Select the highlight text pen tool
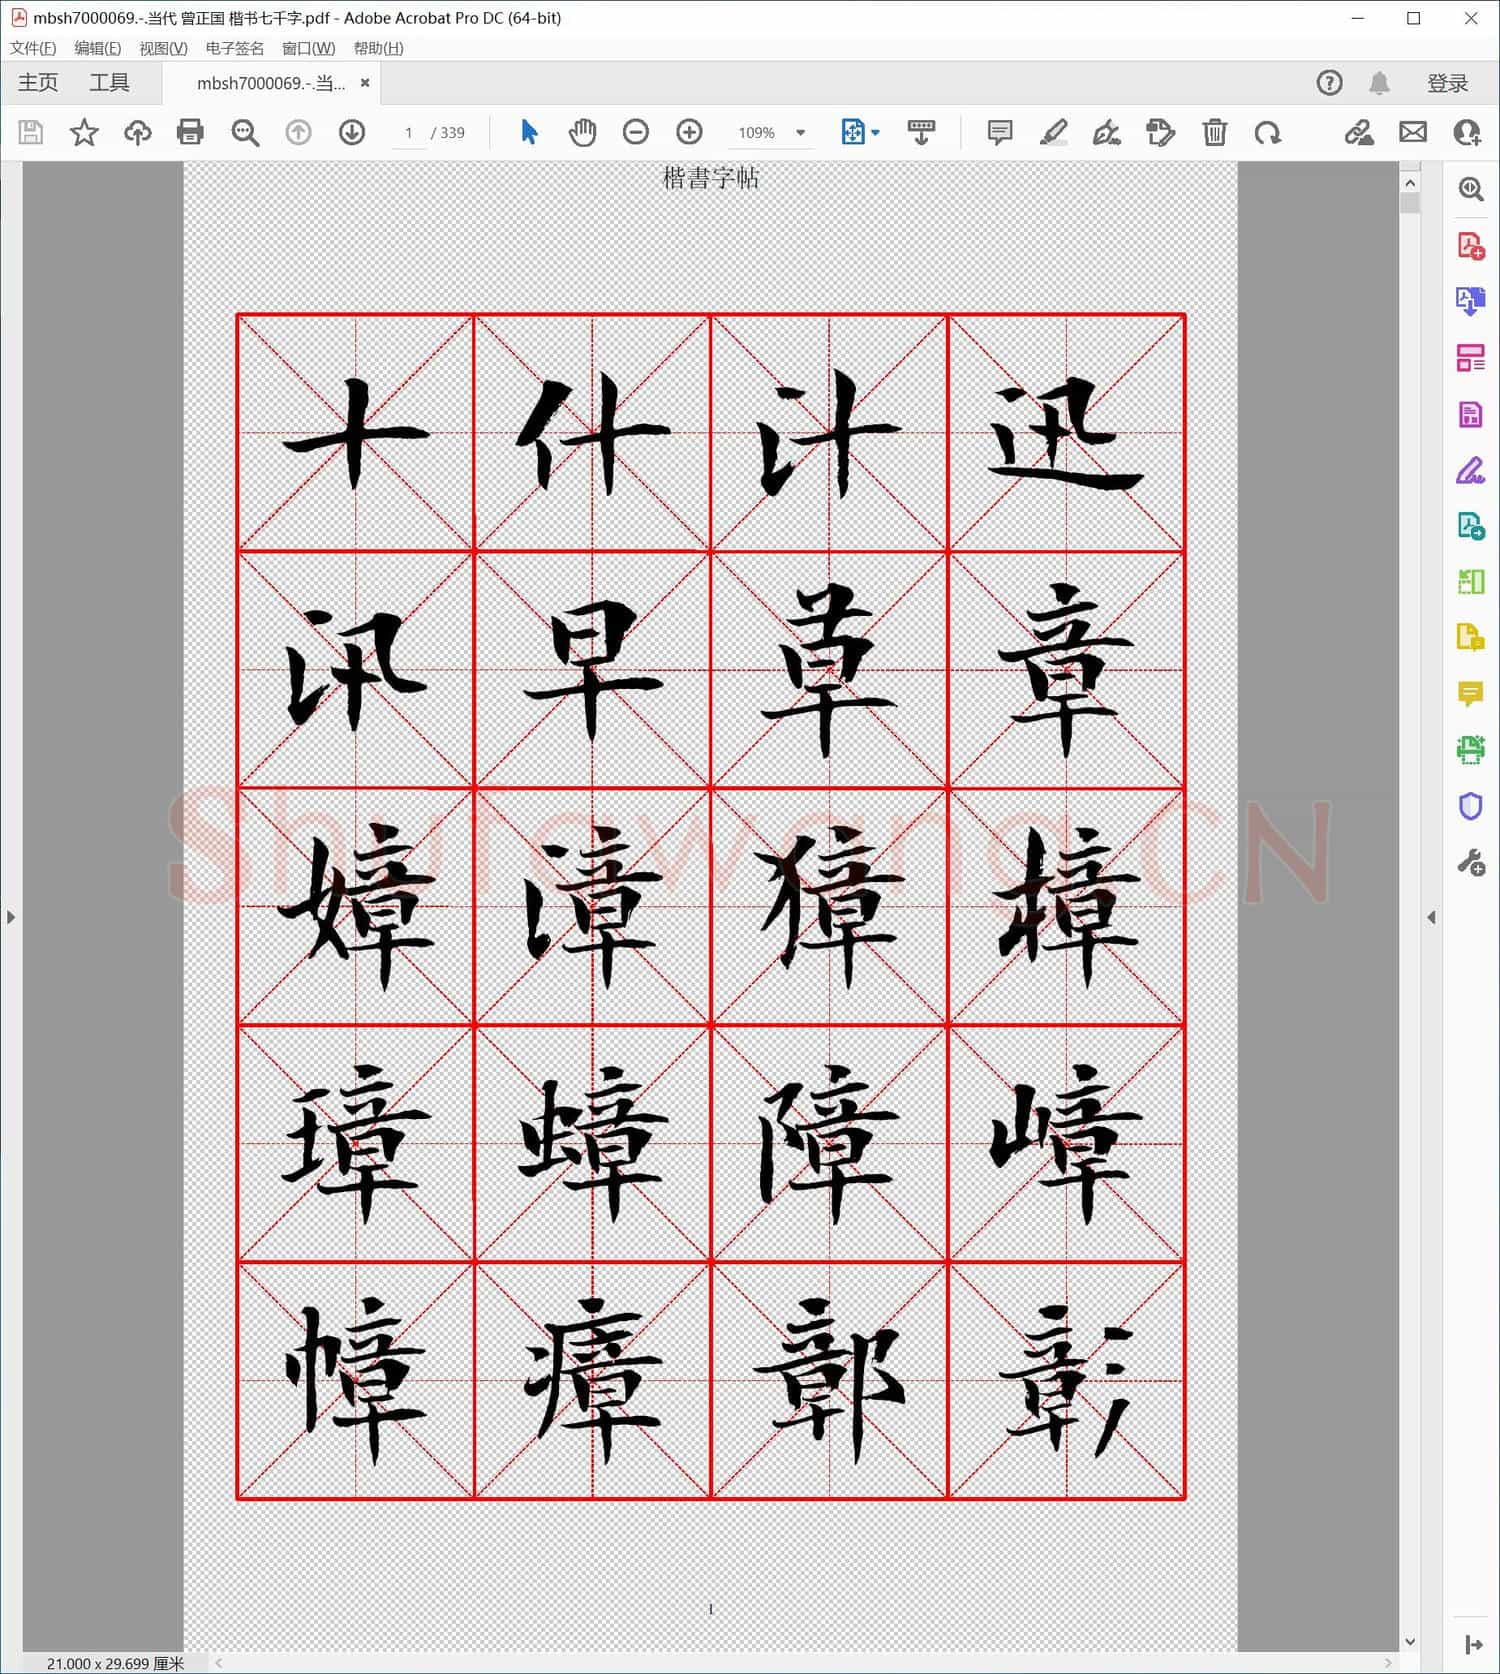The width and height of the screenshot is (1500, 1674). click(1053, 132)
